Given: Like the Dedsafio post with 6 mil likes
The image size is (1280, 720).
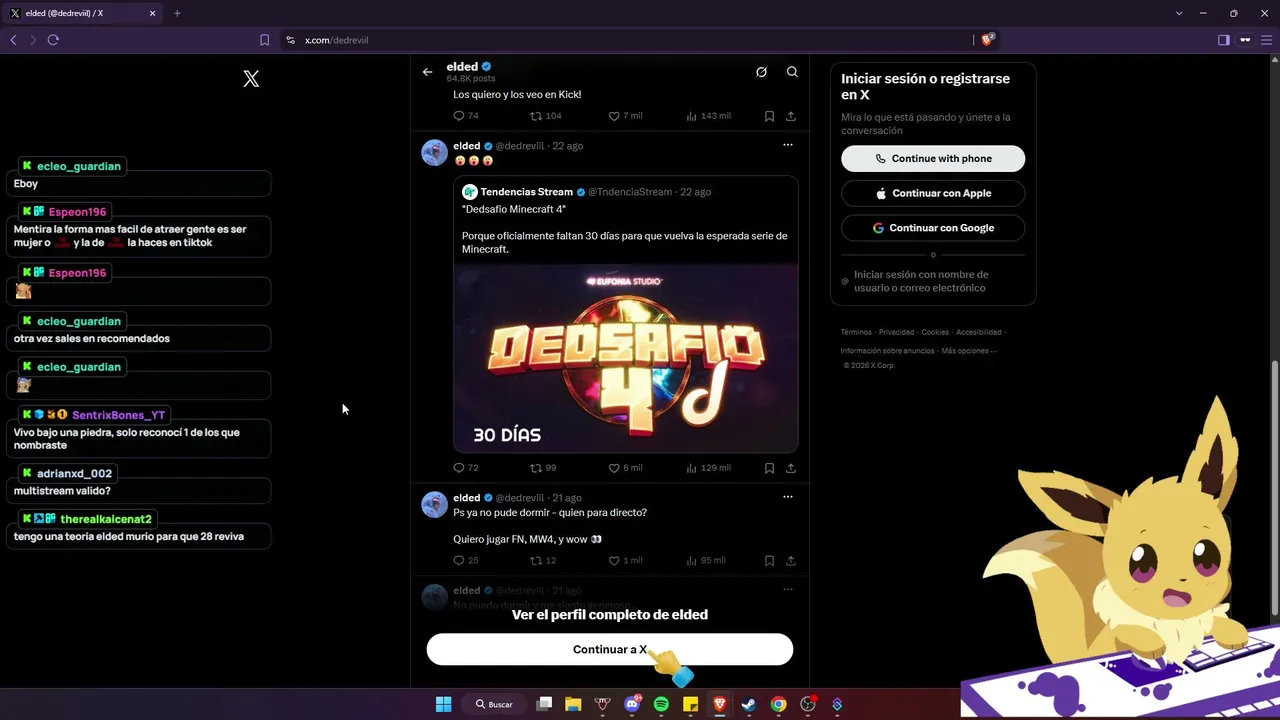Looking at the screenshot, I should coord(625,468).
